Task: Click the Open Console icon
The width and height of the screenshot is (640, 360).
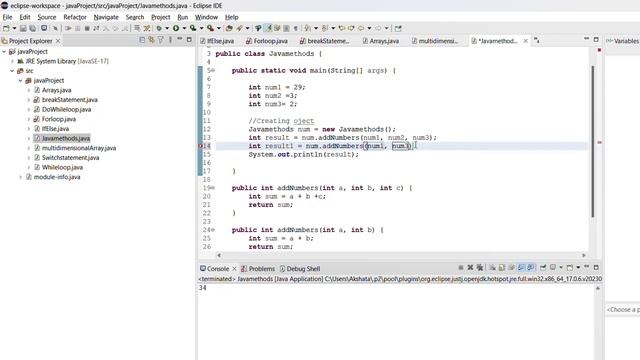Action: 570,268
